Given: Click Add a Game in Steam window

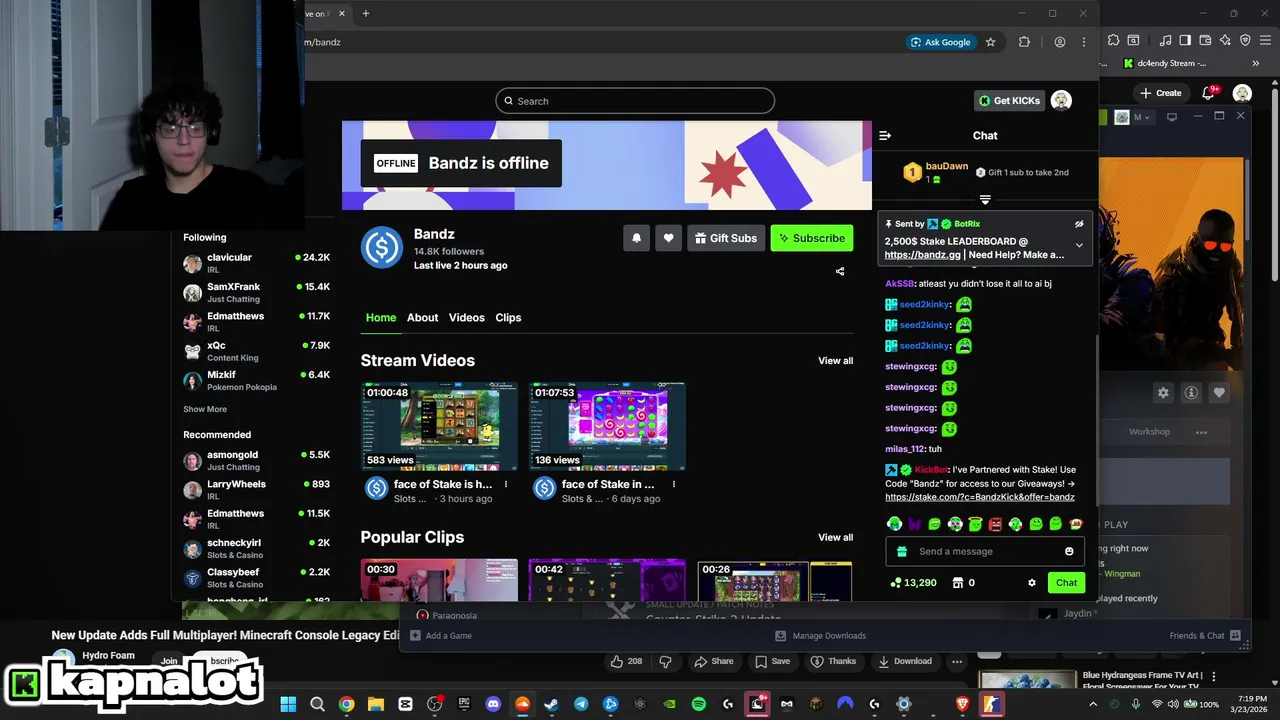Looking at the screenshot, I should (x=441, y=636).
